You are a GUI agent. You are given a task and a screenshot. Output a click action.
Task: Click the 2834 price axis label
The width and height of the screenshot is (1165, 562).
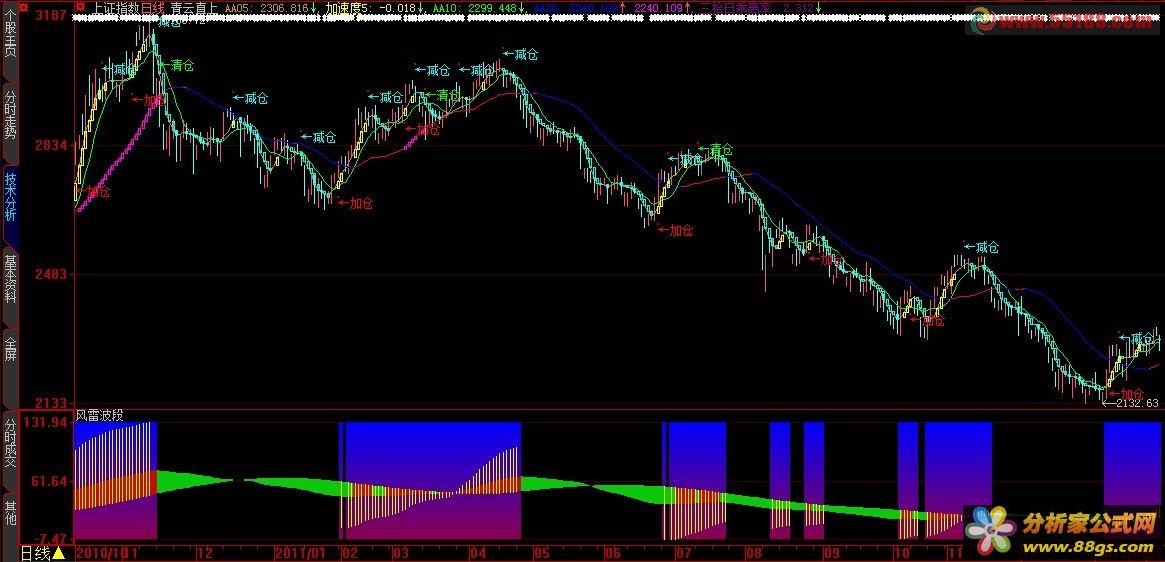coord(53,145)
